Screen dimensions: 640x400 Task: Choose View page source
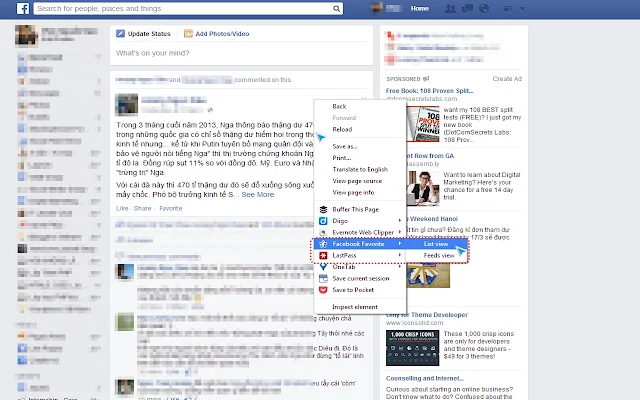(x=357, y=181)
